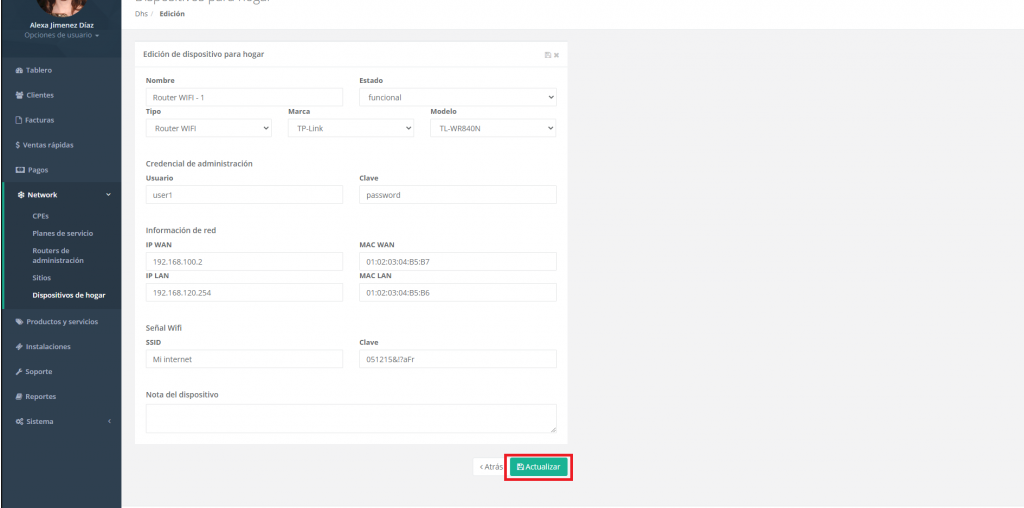Open the Pagos section
The image size is (1024, 508).
tap(38, 170)
